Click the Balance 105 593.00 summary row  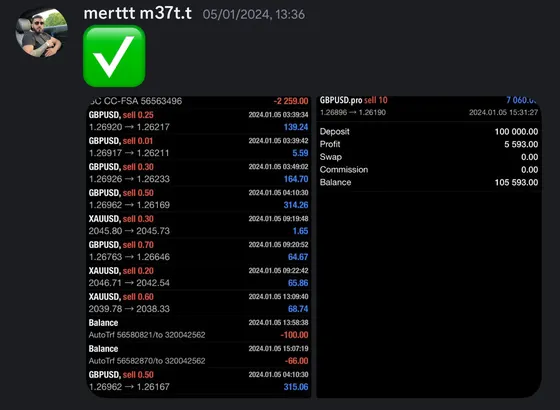(429, 182)
